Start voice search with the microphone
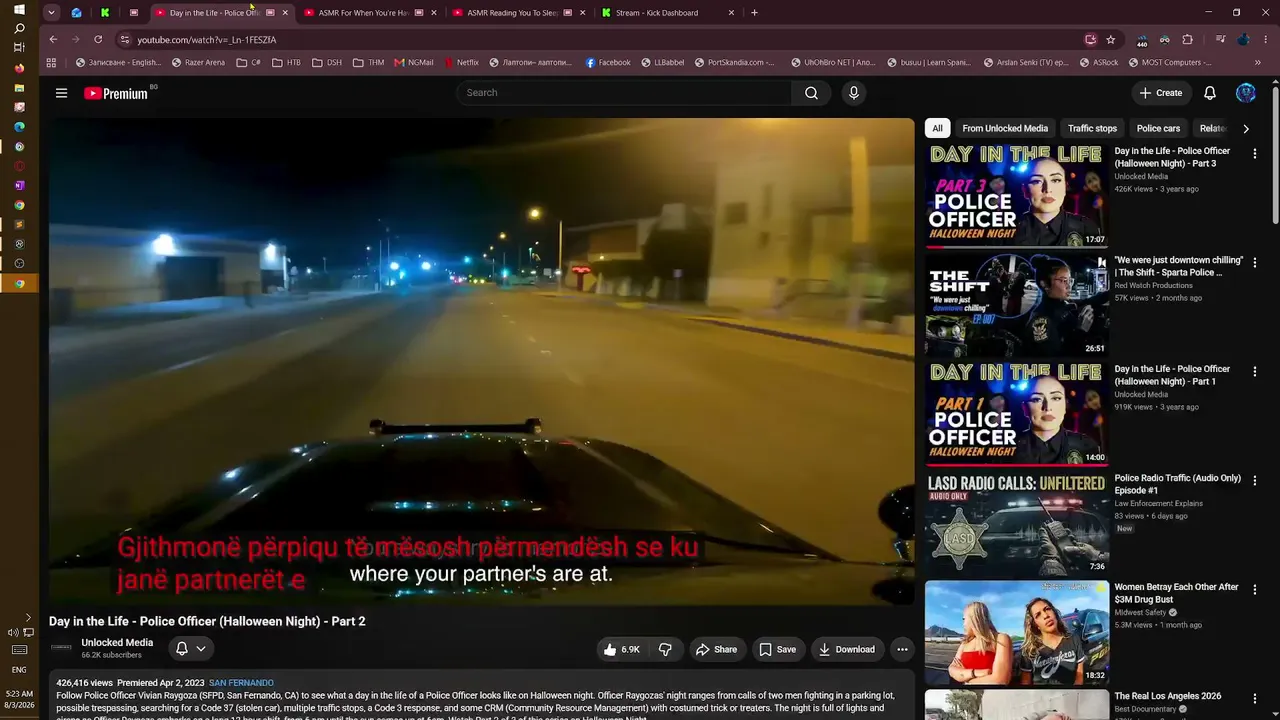The height and width of the screenshot is (720, 1280). pyautogui.click(x=853, y=93)
